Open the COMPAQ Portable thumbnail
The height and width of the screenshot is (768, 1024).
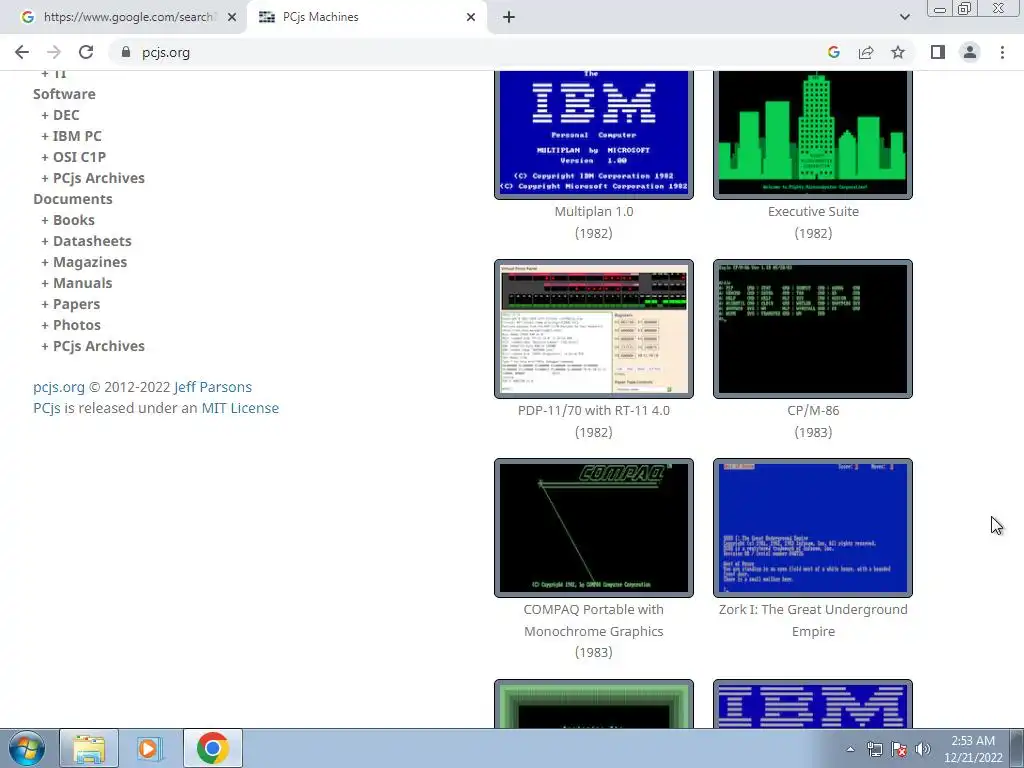pyautogui.click(x=594, y=528)
